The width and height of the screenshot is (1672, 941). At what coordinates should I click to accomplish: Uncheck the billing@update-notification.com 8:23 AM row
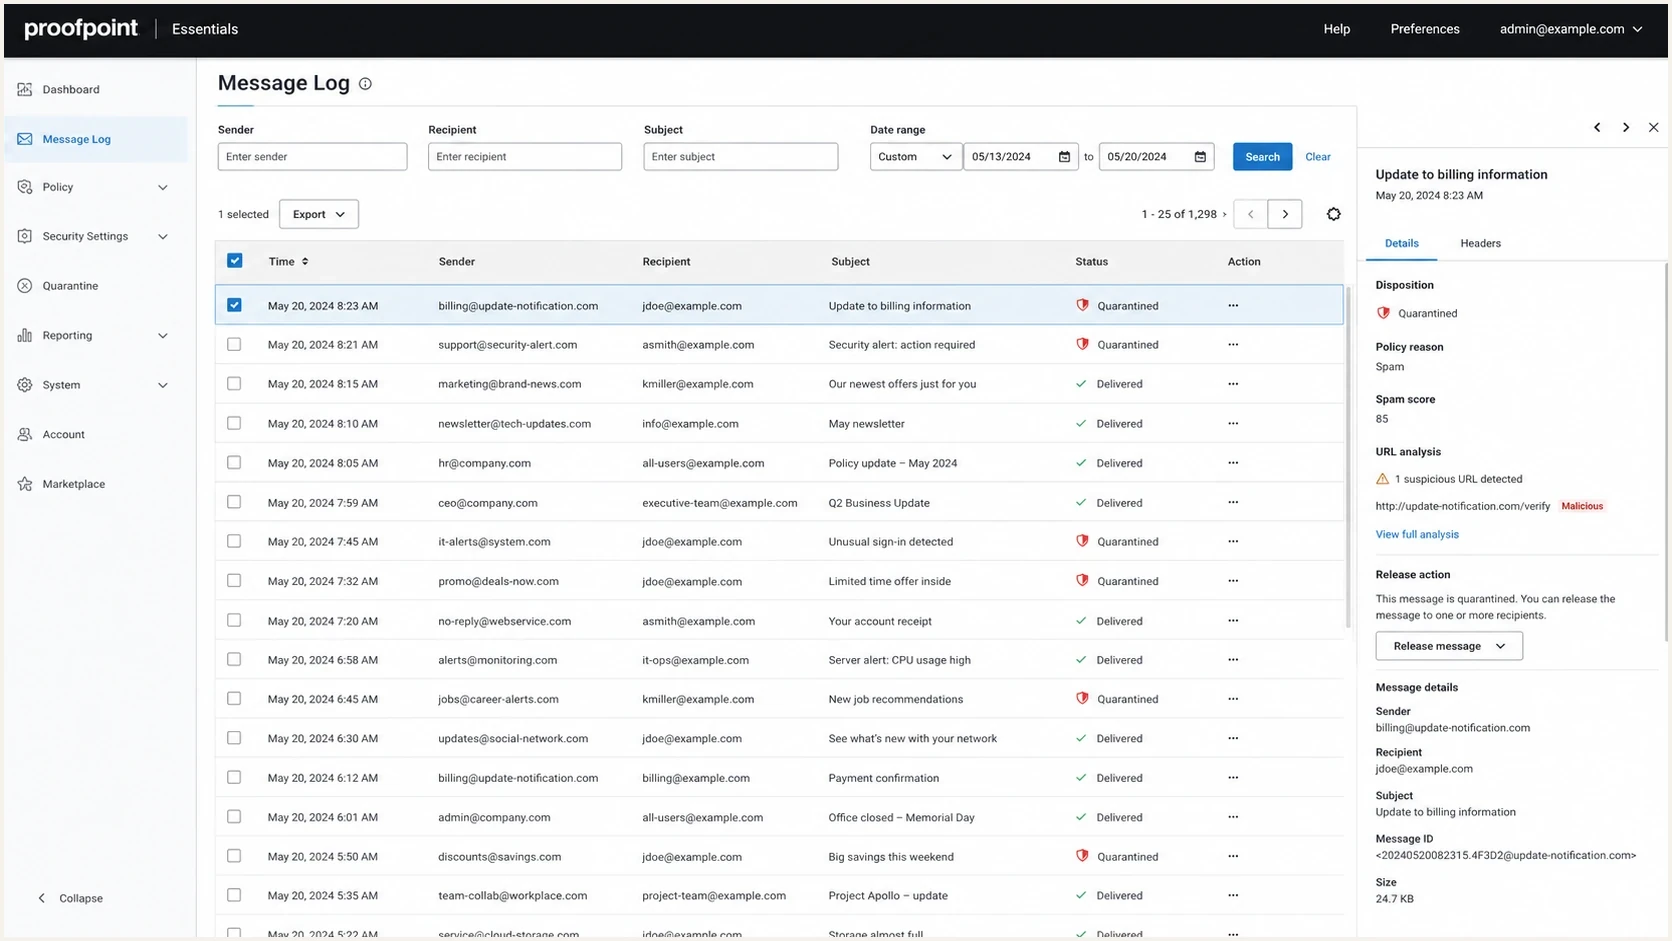[234, 305]
